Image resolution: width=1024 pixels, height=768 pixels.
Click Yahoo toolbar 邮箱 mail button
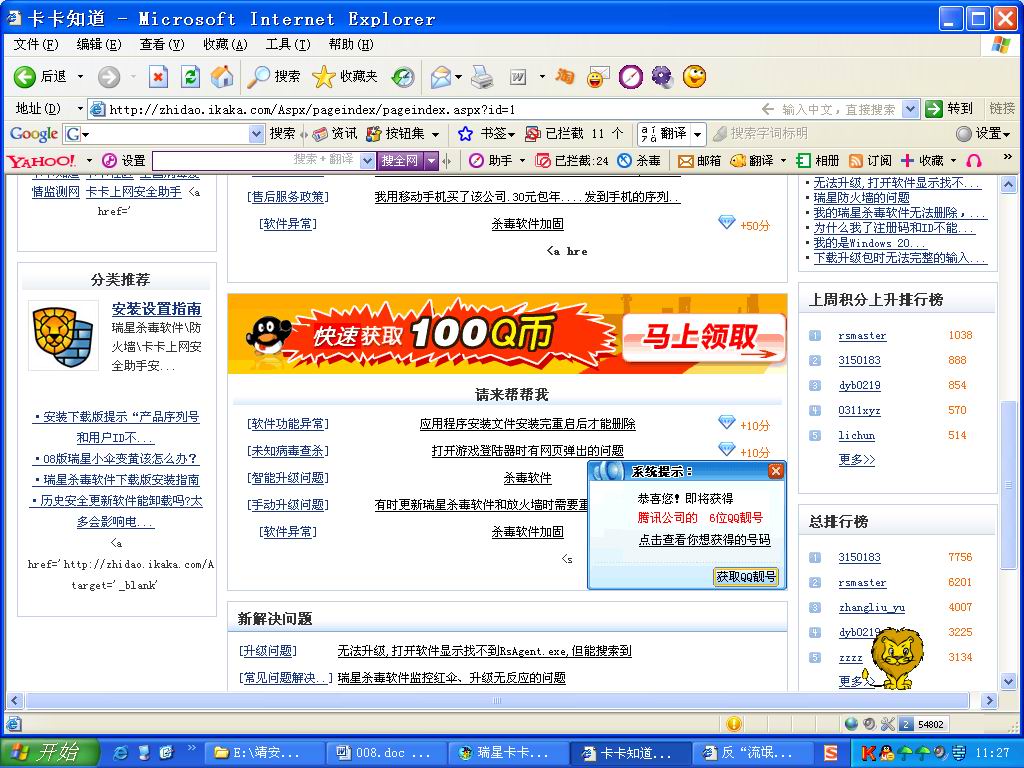699,161
